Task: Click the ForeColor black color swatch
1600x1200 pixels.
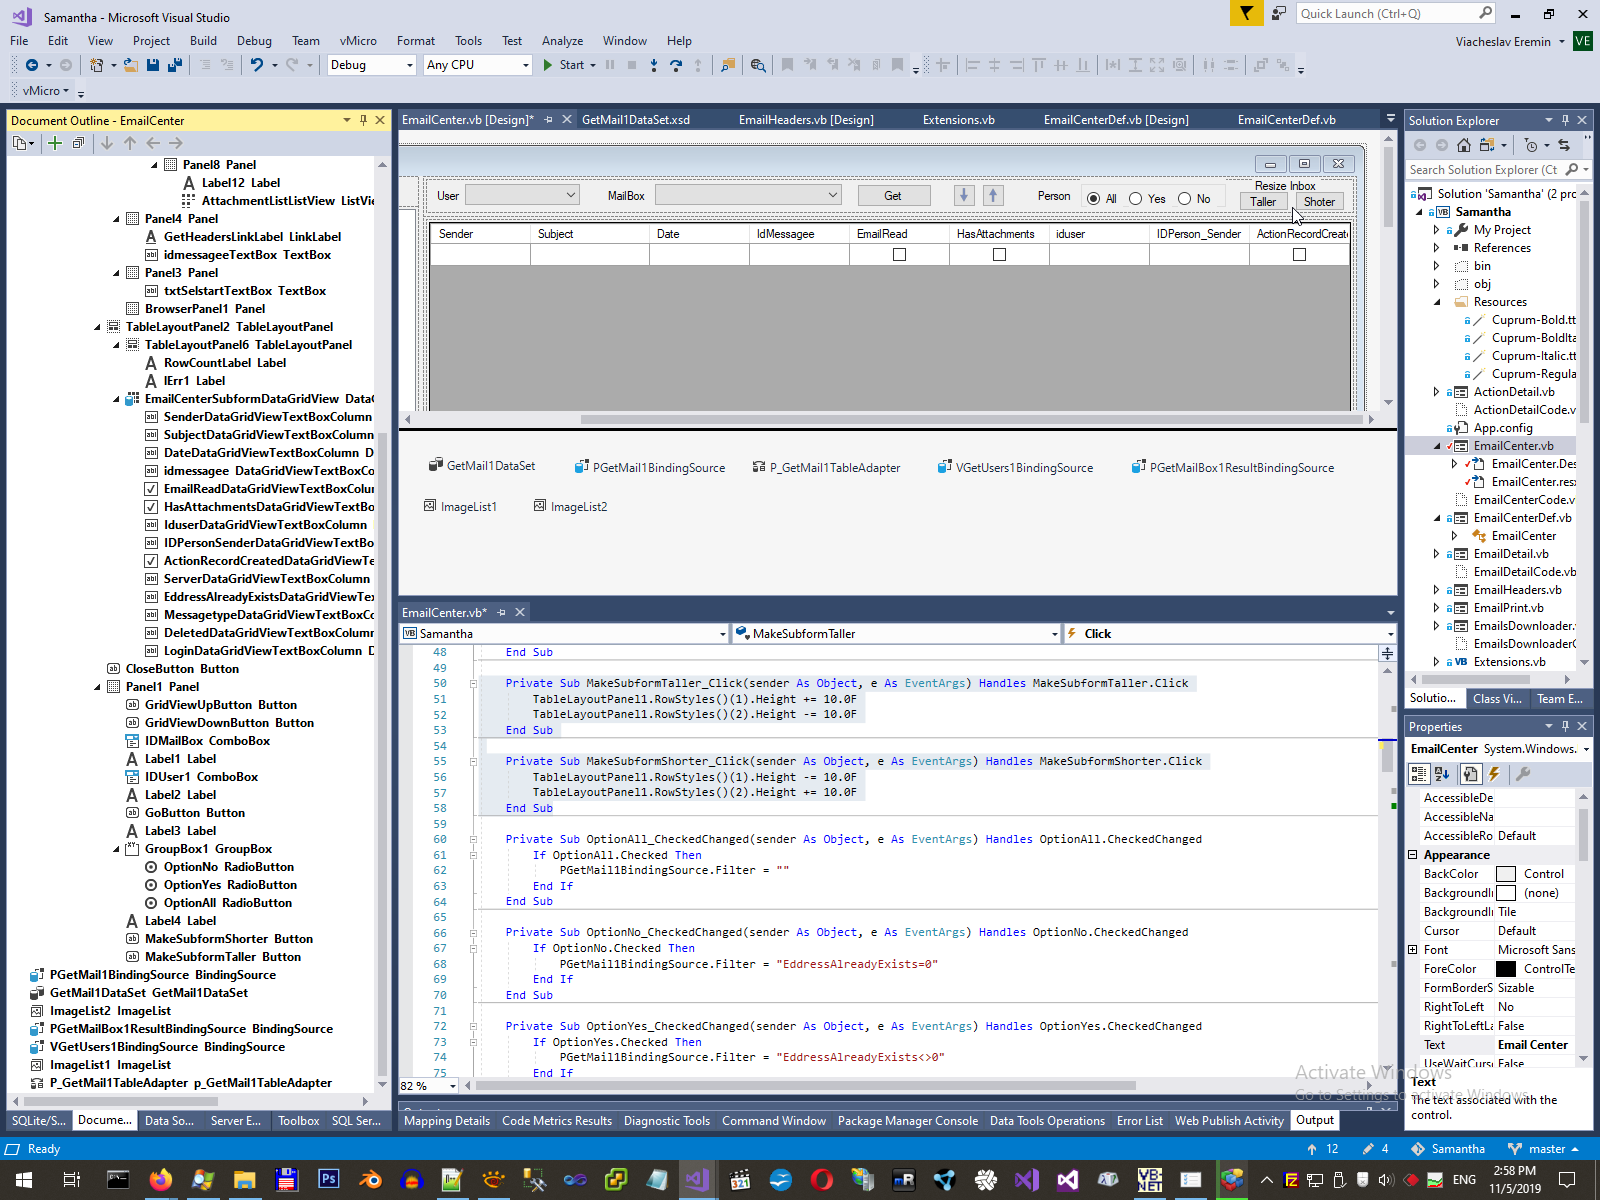Action: [1506, 969]
